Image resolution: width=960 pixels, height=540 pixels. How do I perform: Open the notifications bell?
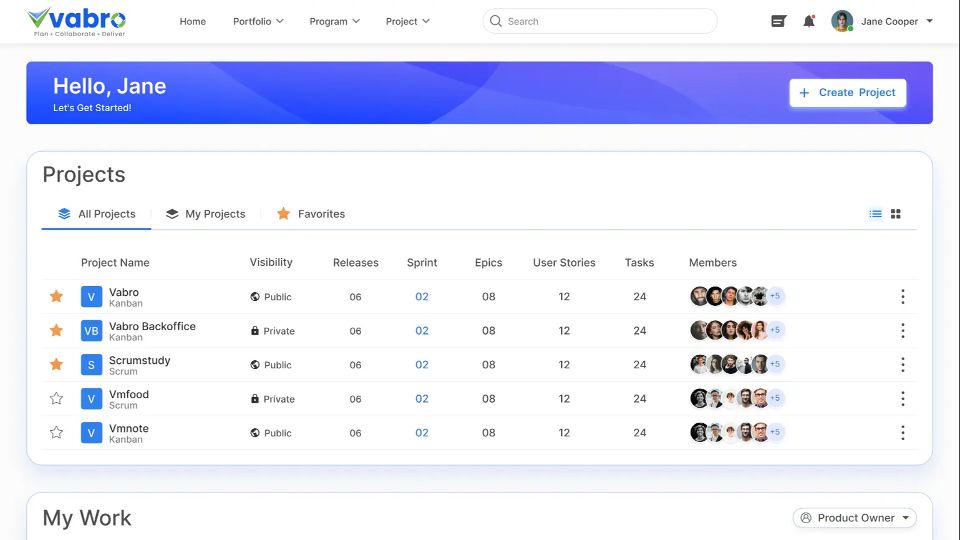pos(809,21)
